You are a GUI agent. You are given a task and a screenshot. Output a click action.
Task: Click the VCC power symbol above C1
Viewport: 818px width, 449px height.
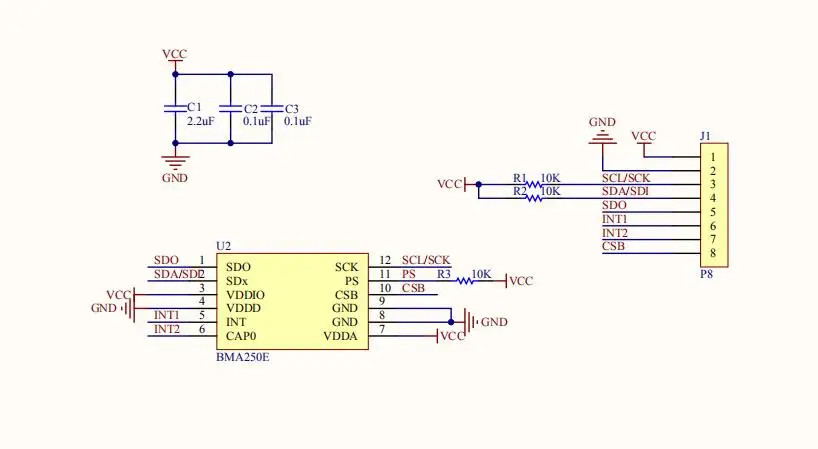click(x=175, y=57)
